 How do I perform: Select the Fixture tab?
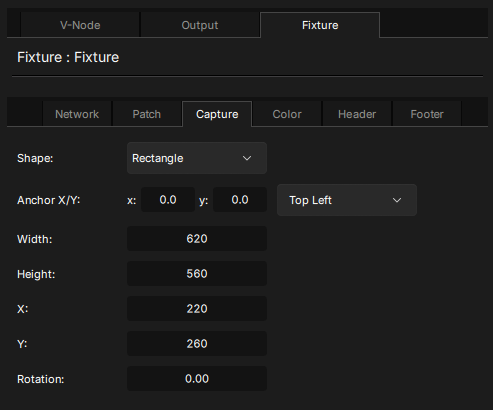coord(320,25)
